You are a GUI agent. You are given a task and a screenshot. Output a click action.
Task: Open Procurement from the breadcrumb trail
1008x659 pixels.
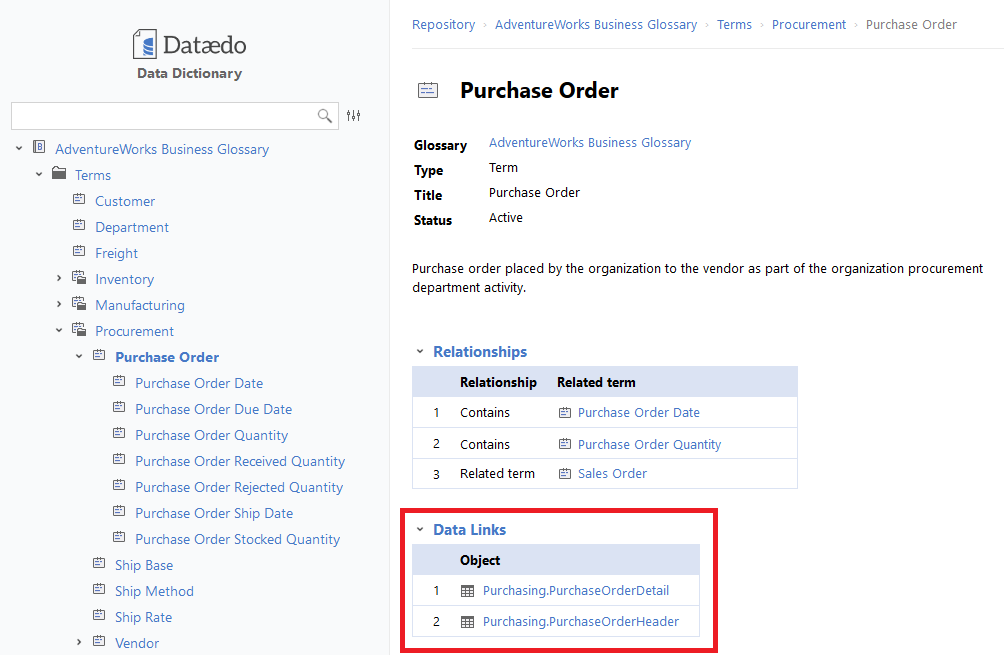click(x=808, y=25)
